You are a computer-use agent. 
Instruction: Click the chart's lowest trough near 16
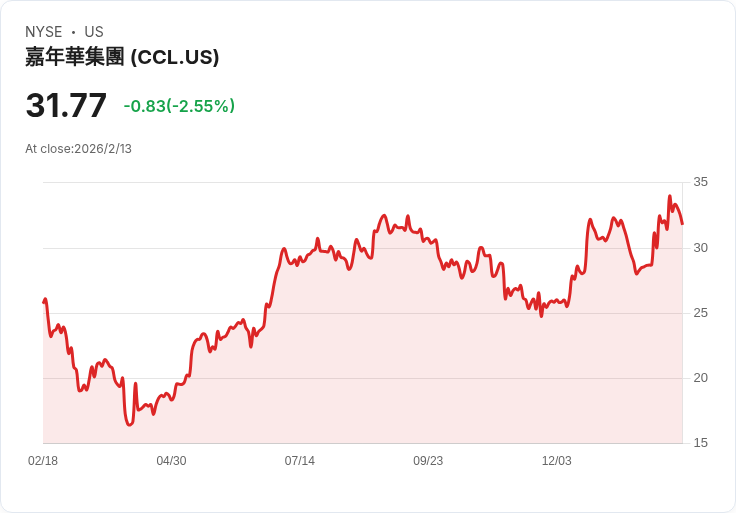pyautogui.click(x=130, y=425)
